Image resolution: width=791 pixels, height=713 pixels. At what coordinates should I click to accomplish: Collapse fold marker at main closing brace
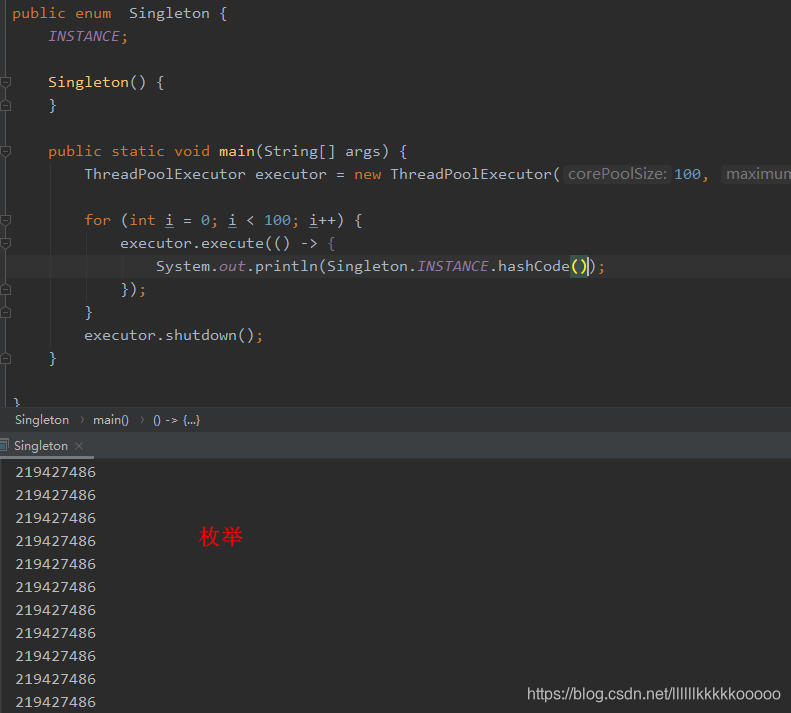click(x=6, y=359)
